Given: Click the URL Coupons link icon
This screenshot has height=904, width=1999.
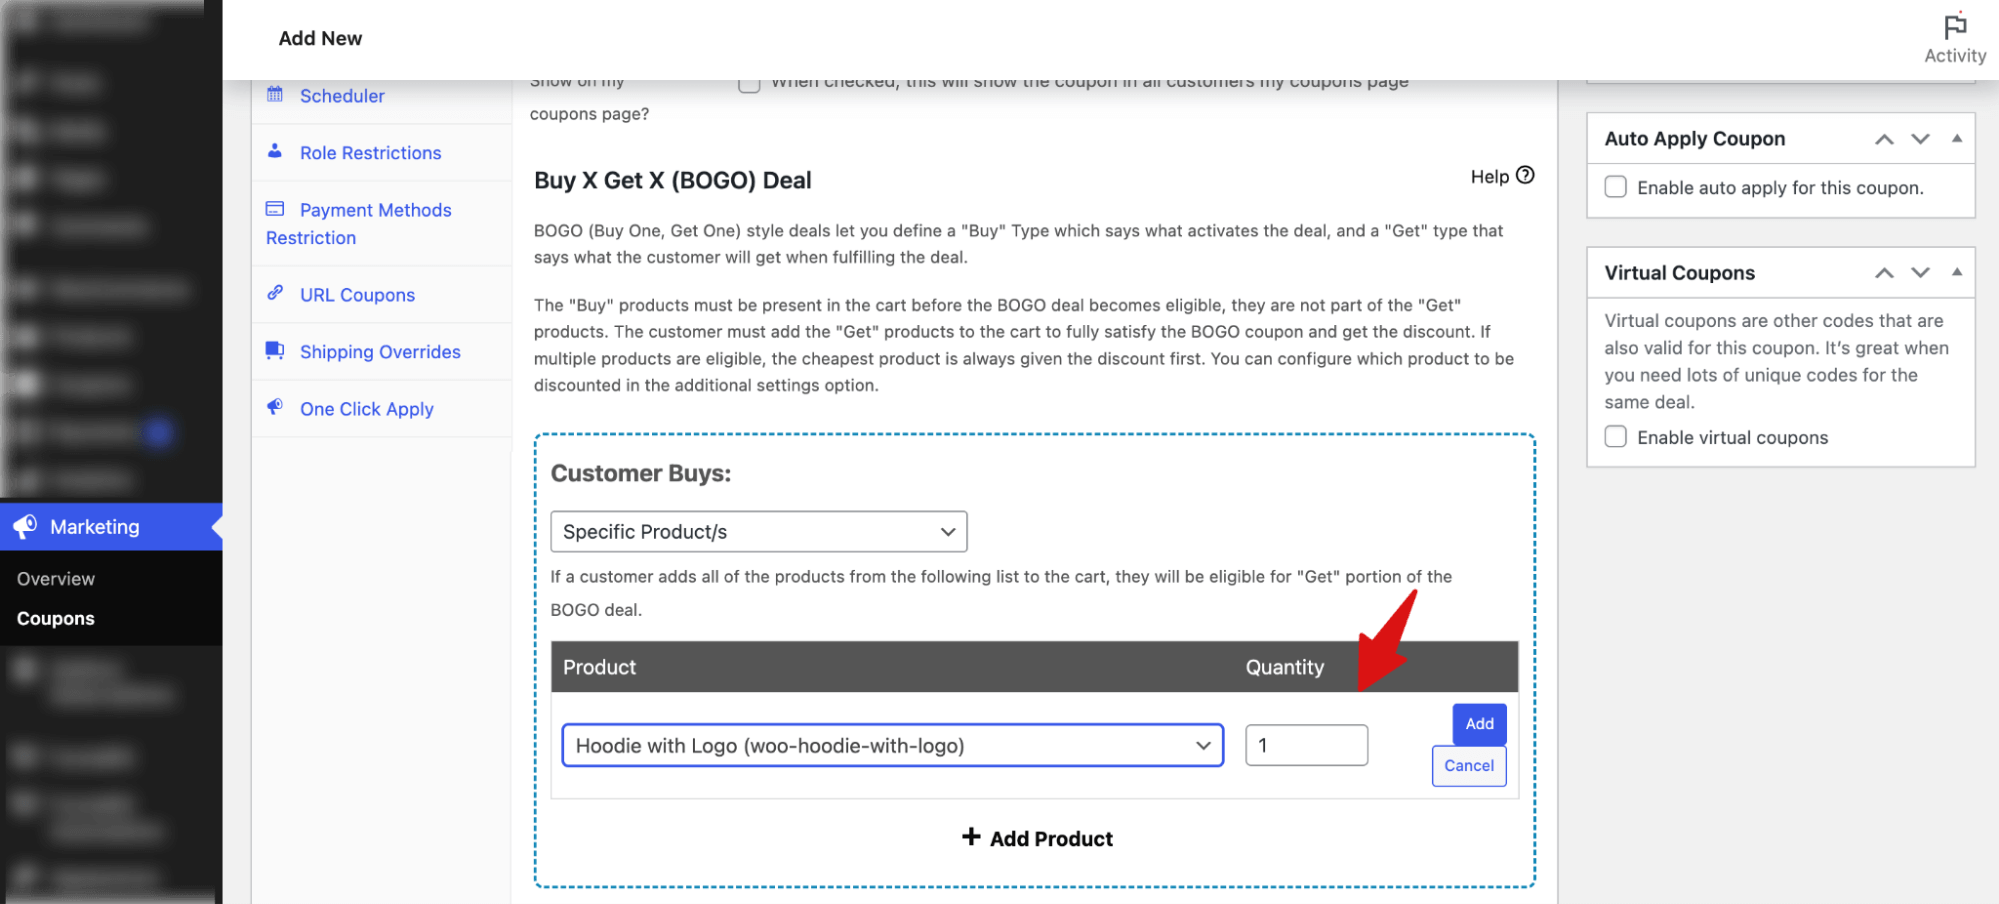Looking at the screenshot, I should 275,293.
